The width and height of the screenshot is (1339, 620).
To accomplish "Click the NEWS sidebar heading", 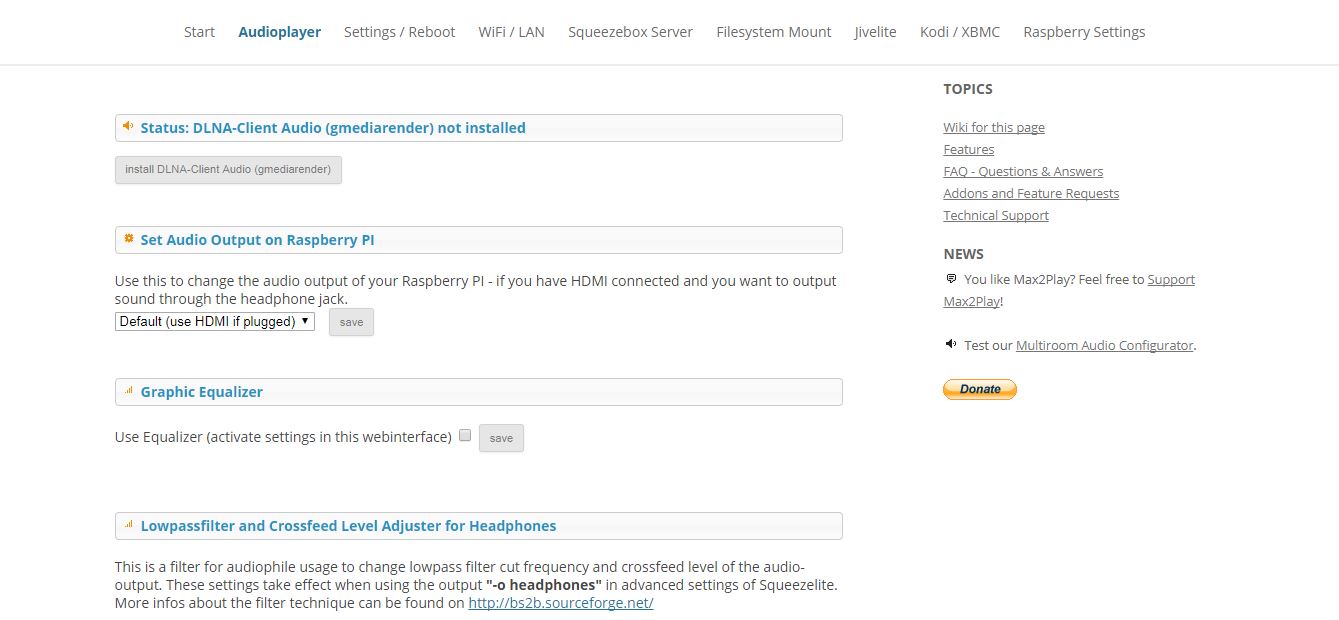I will click(963, 254).
